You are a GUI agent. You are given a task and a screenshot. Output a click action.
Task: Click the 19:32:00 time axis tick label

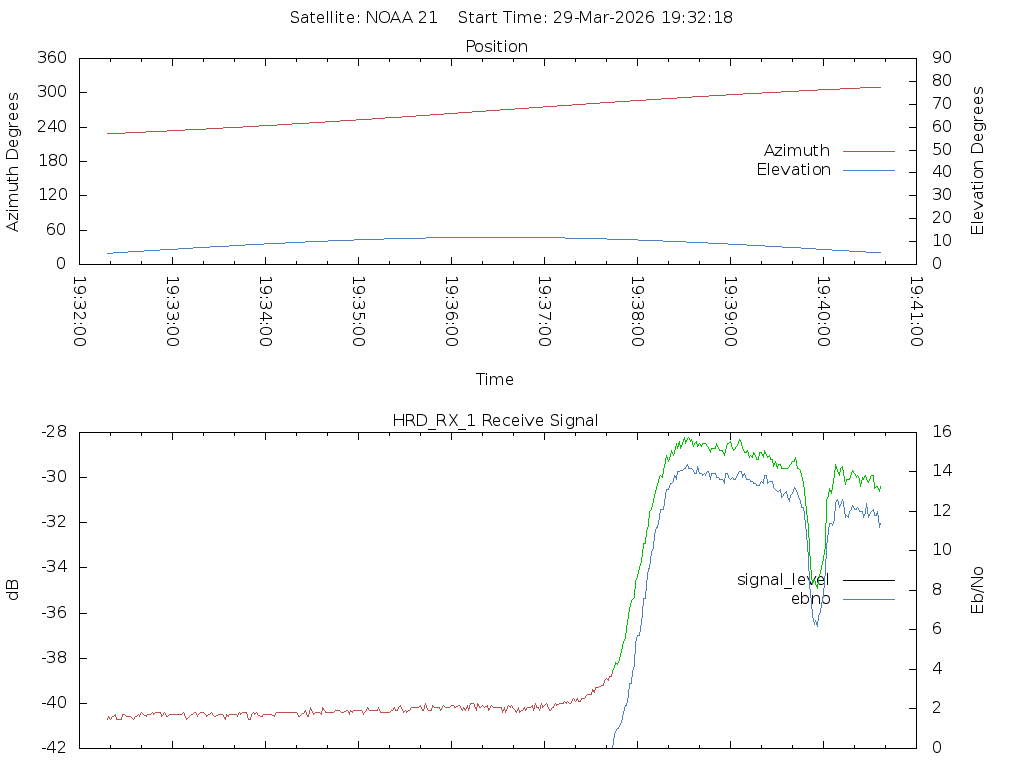coord(80,312)
